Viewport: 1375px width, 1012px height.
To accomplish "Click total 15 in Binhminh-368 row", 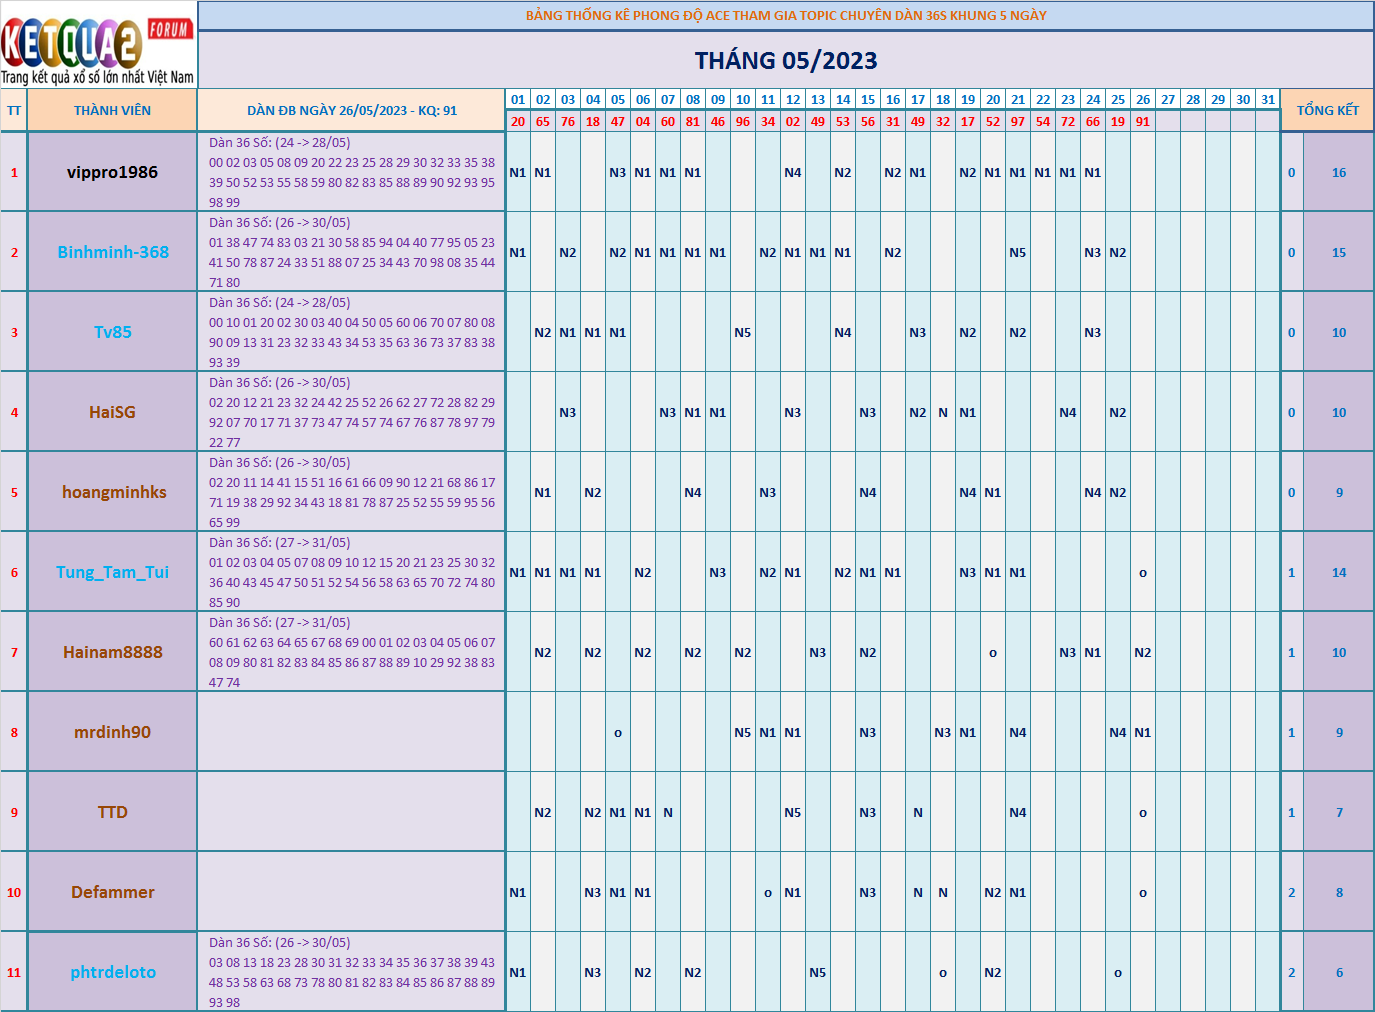I will [1339, 253].
